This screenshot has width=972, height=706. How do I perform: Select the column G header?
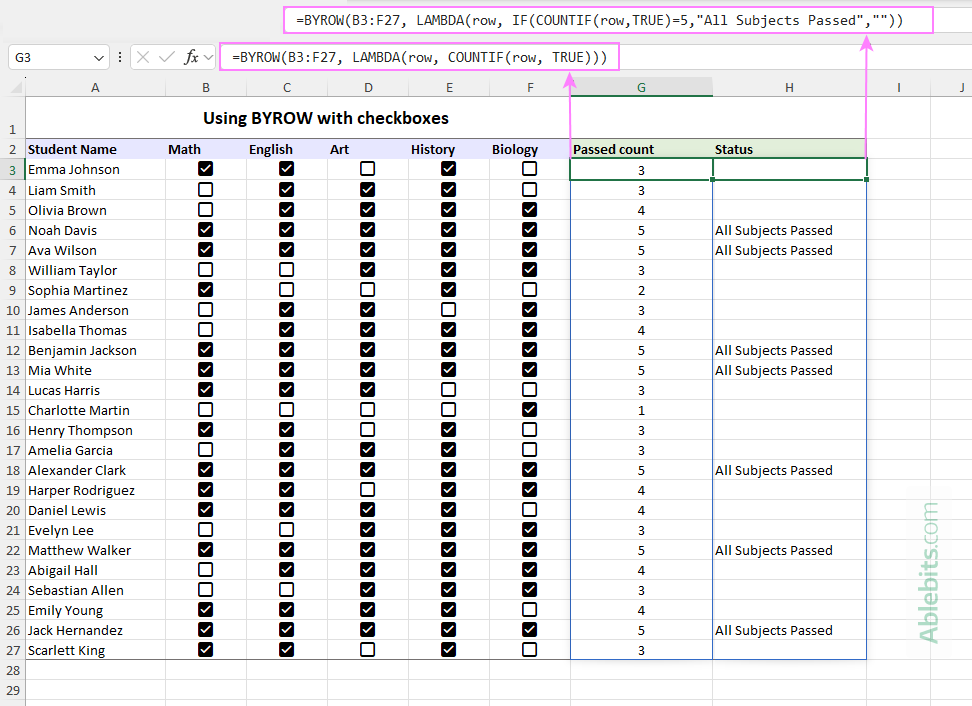(x=641, y=88)
